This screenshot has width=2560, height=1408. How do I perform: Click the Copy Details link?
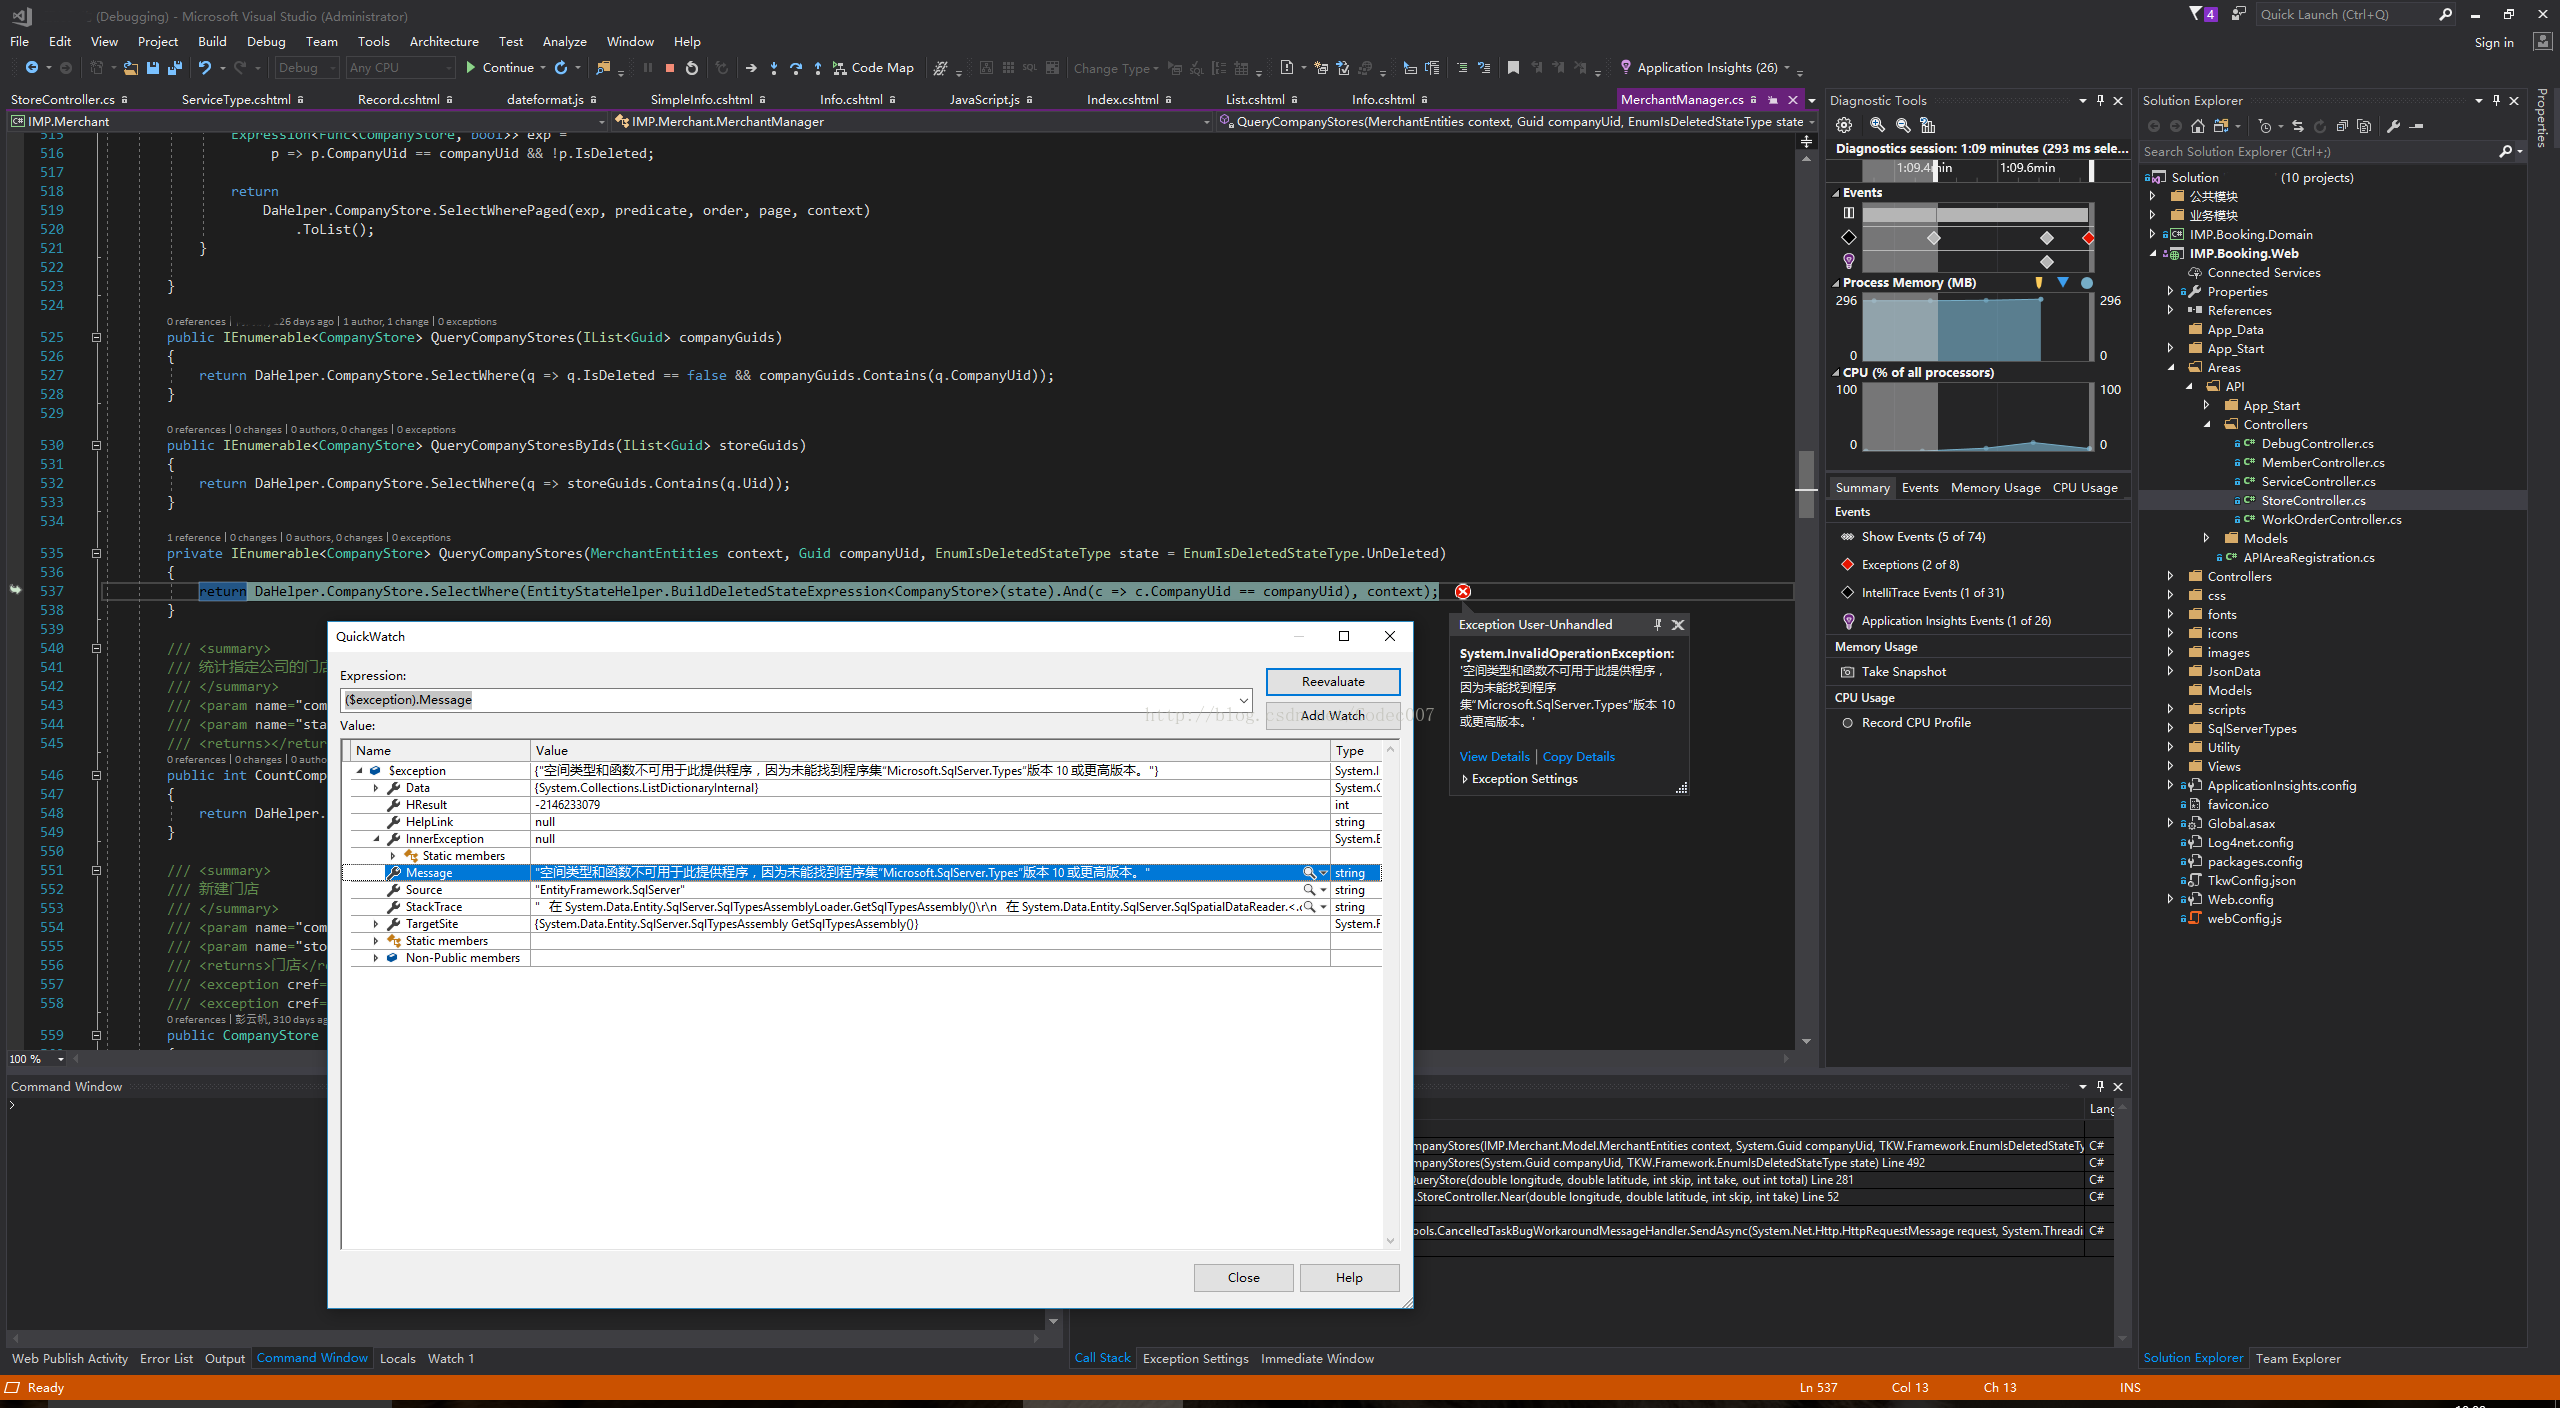pyautogui.click(x=1578, y=757)
